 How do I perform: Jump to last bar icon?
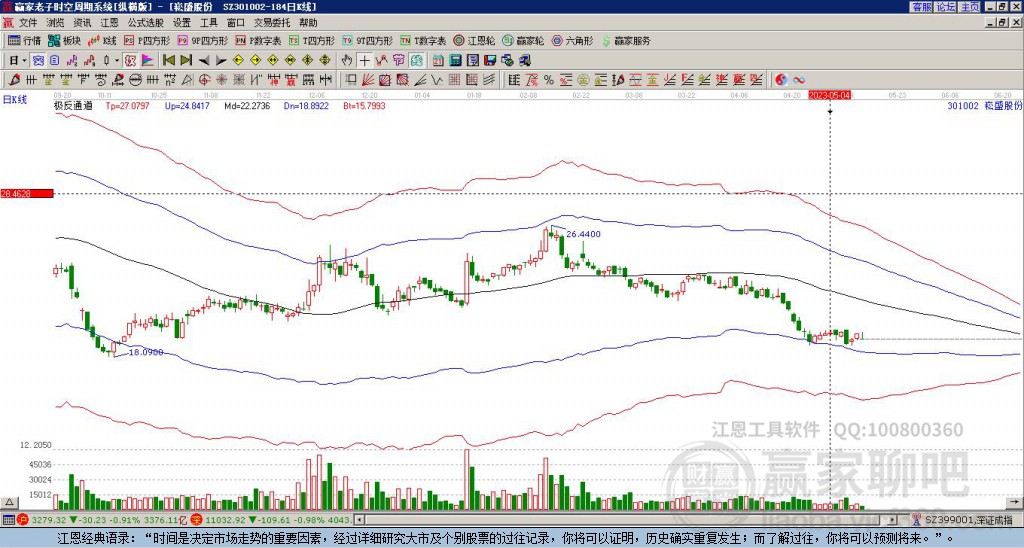coord(186,60)
